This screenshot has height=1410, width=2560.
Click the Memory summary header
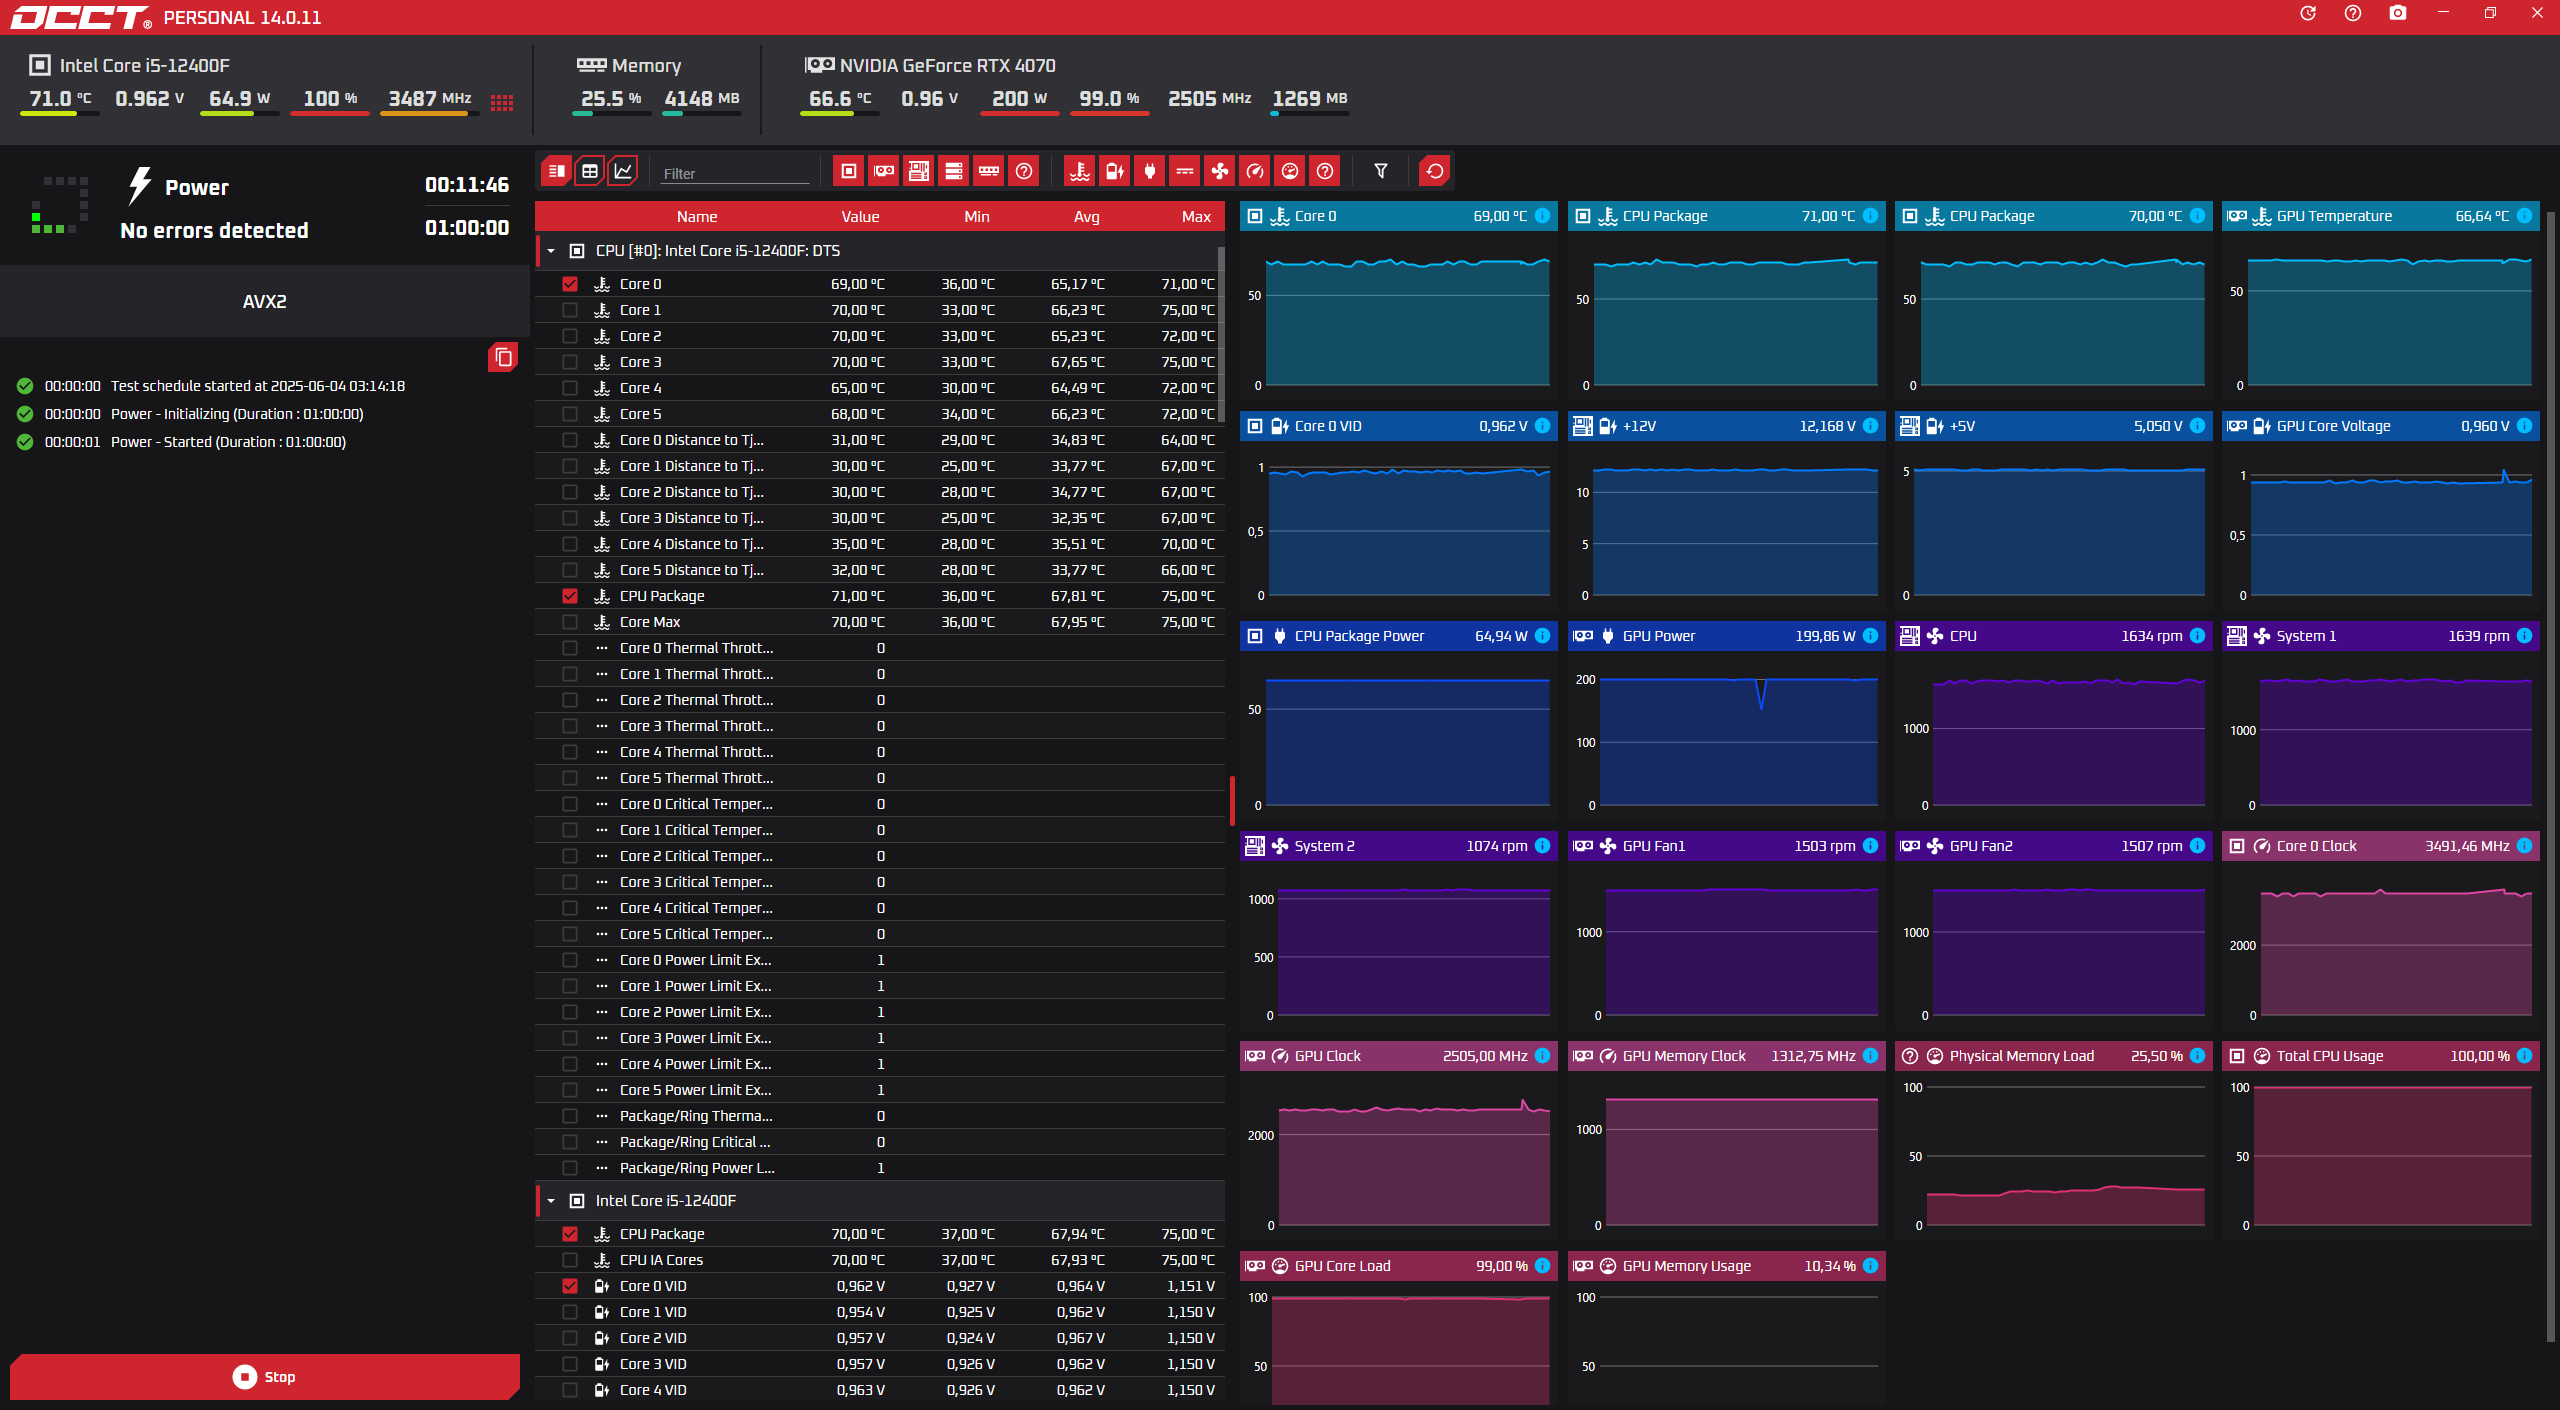pyautogui.click(x=629, y=65)
